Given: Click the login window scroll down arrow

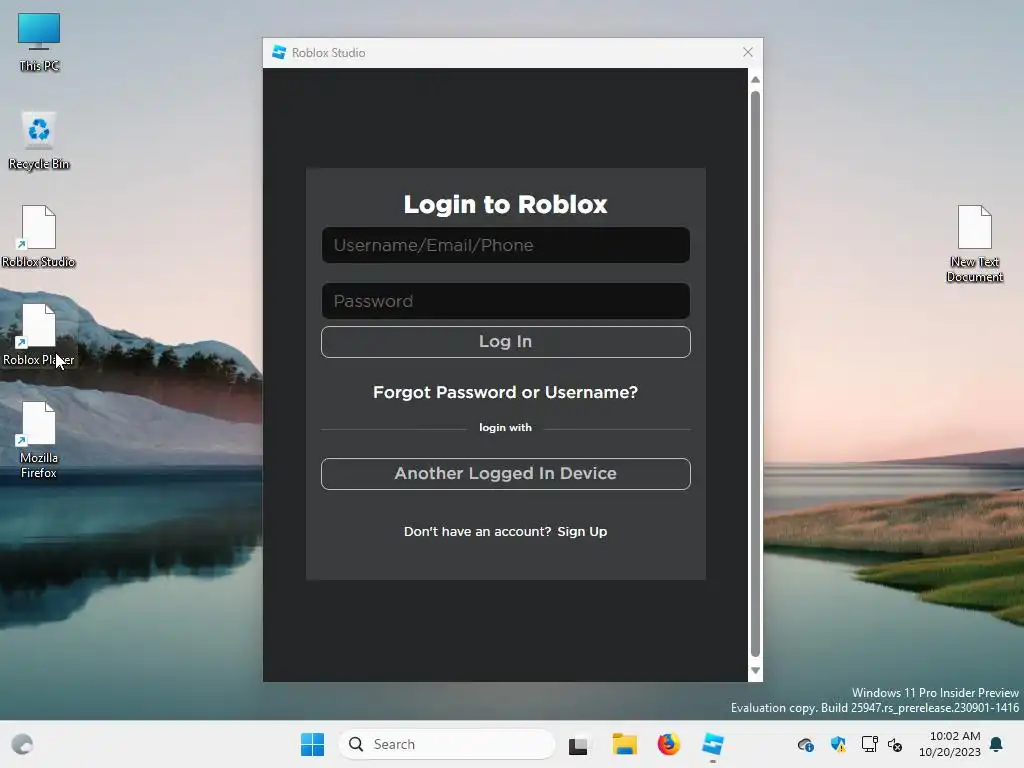Looking at the screenshot, I should [755, 671].
